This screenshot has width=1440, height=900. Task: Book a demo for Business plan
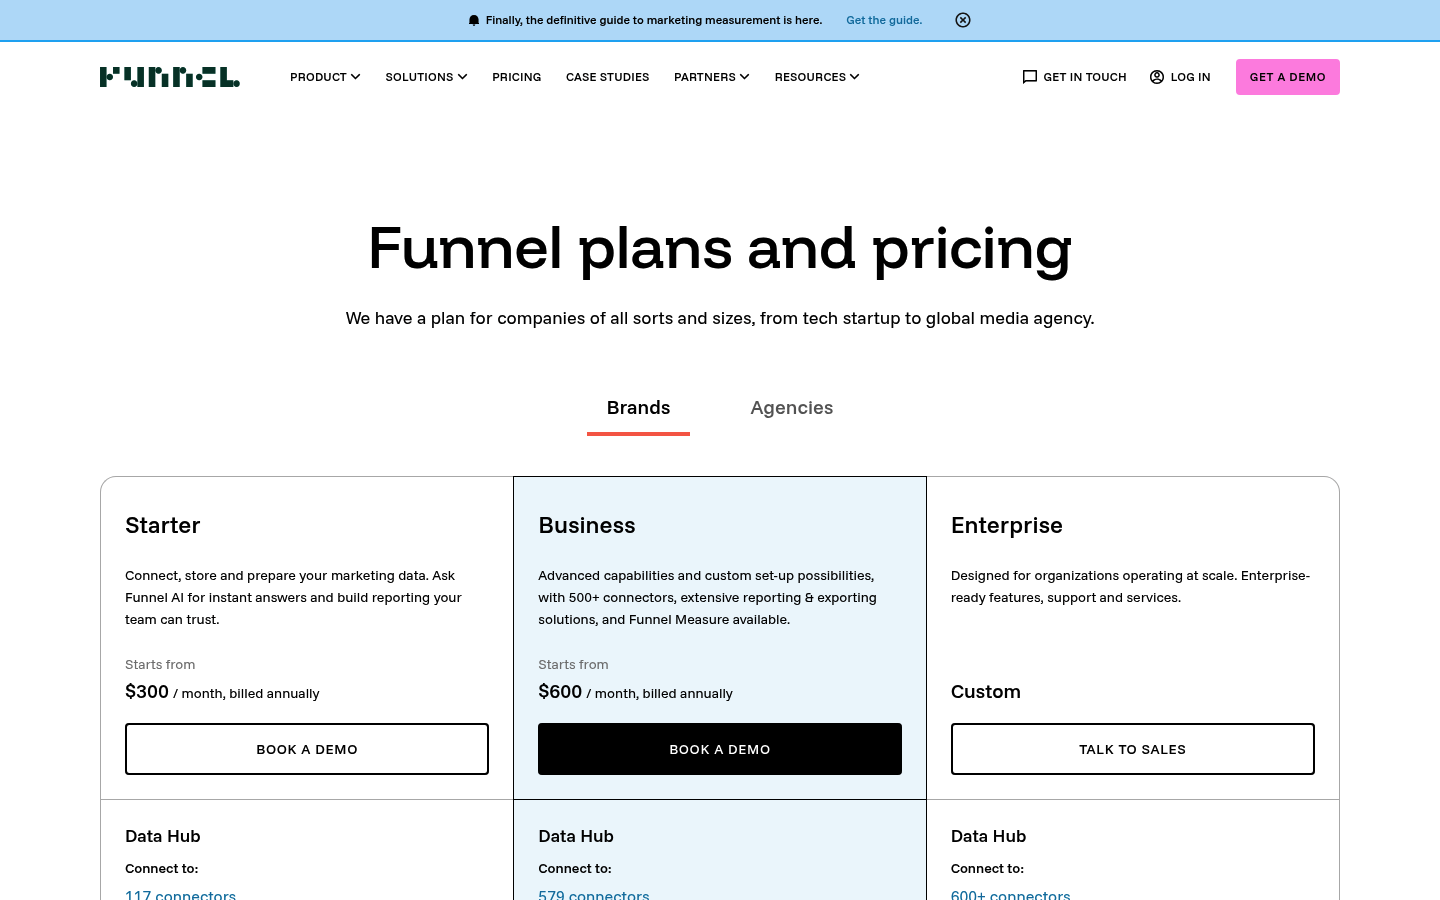pyautogui.click(x=720, y=749)
